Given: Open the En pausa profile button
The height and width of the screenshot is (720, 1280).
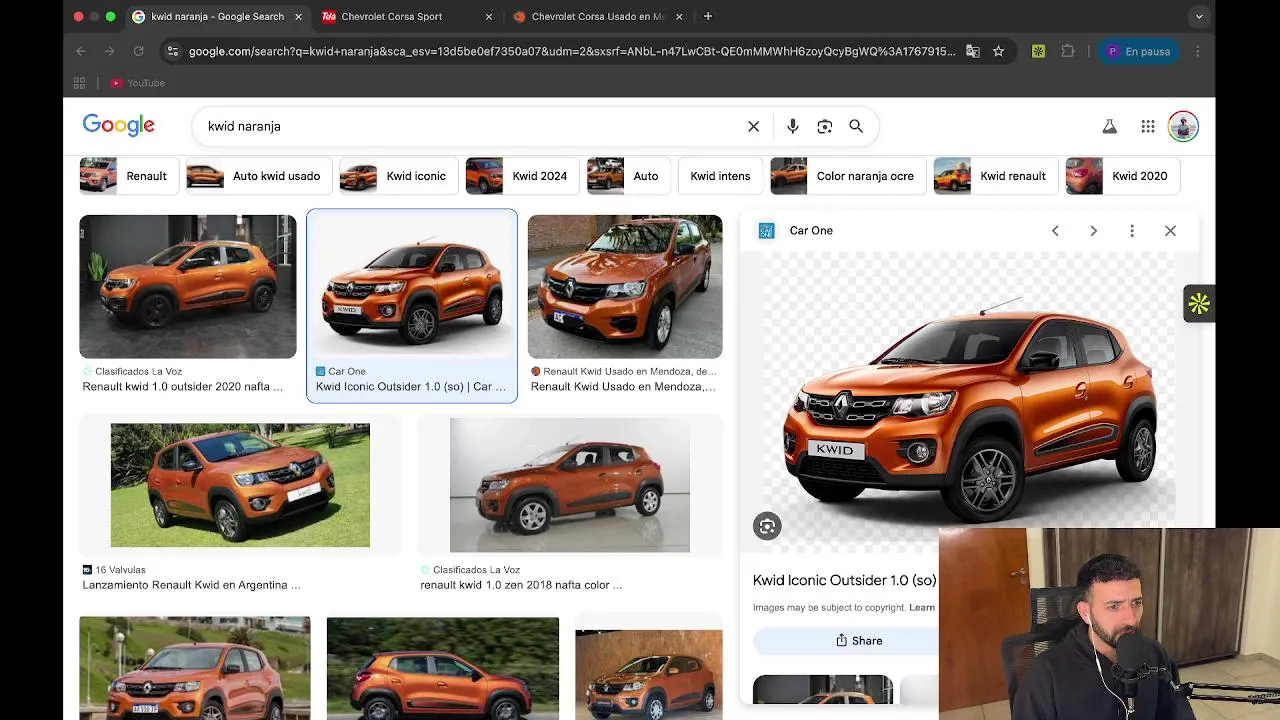Looking at the screenshot, I should [x=1139, y=51].
